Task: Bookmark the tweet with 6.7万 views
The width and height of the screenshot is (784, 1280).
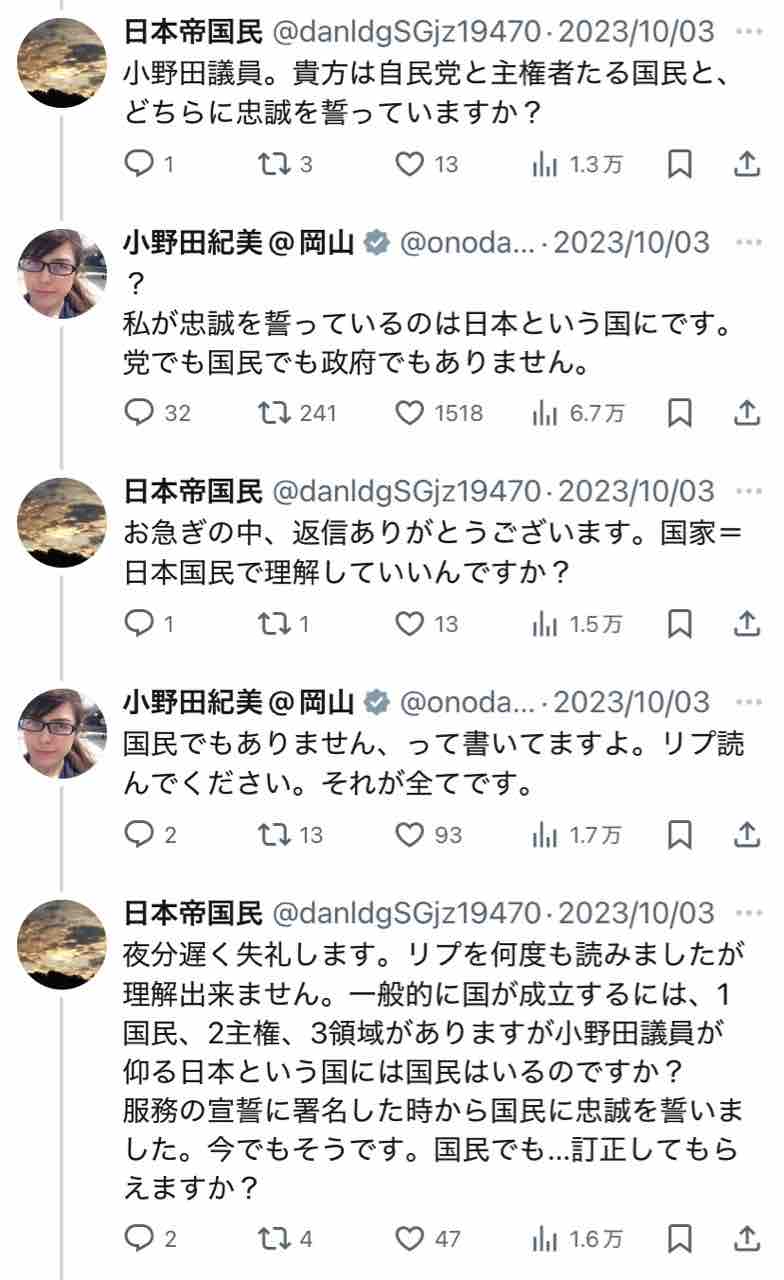Action: click(x=680, y=412)
